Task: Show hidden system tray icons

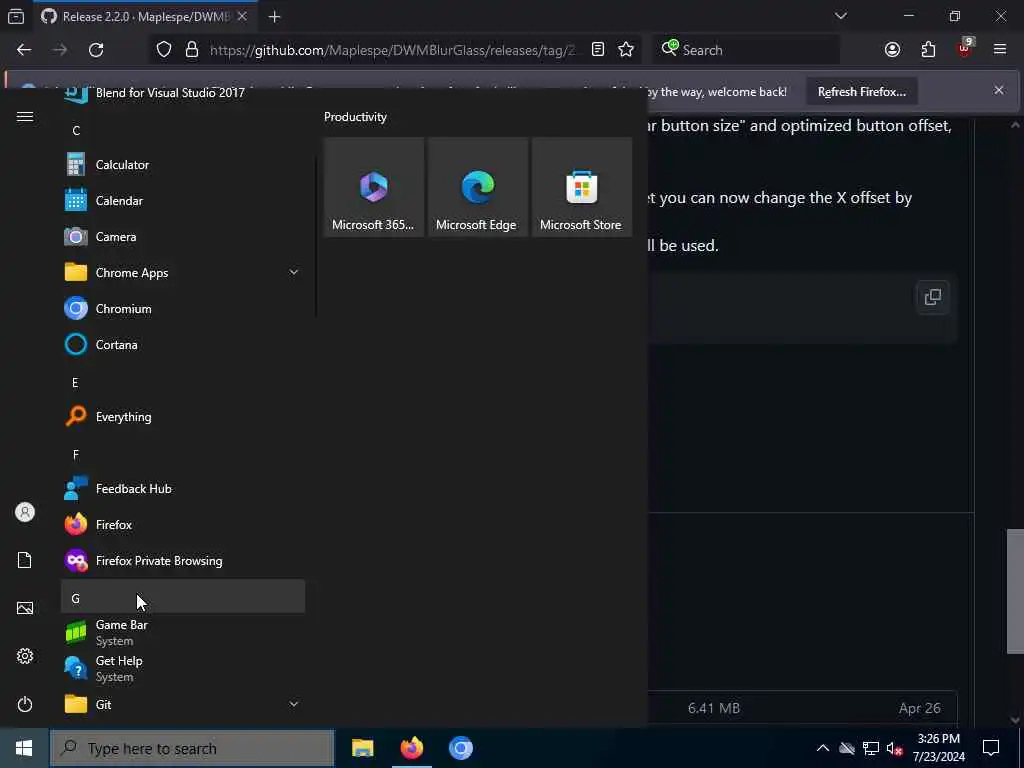Action: pyautogui.click(x=823, y=748)
